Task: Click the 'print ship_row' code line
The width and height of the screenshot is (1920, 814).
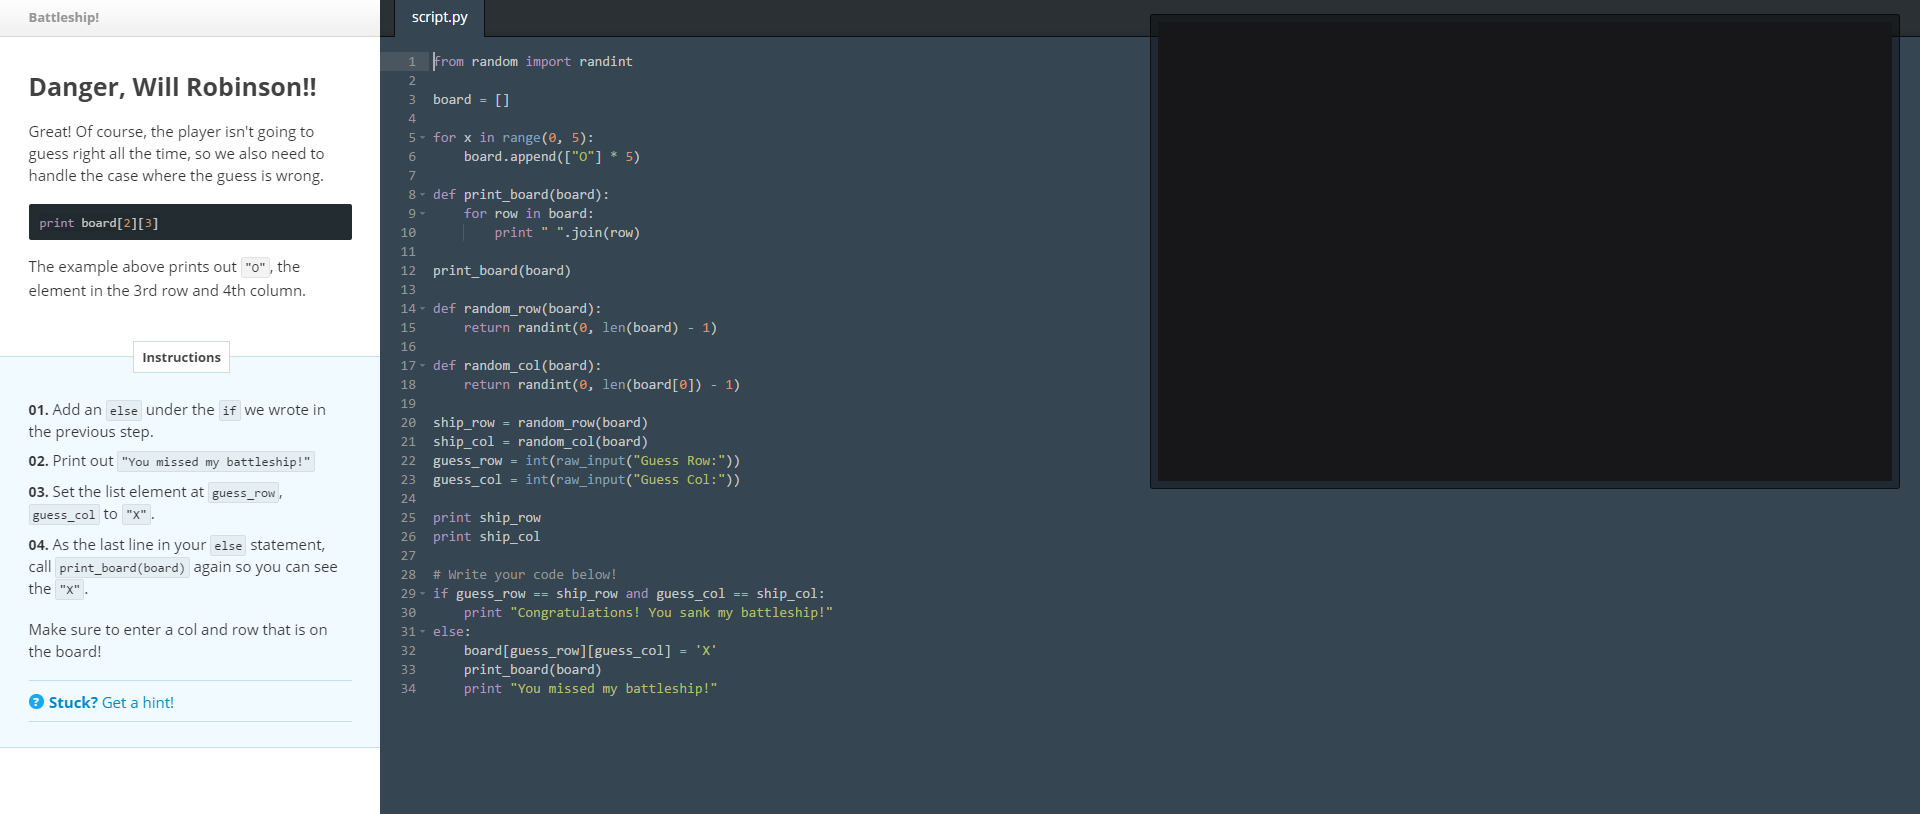Action: click(487, 518)
